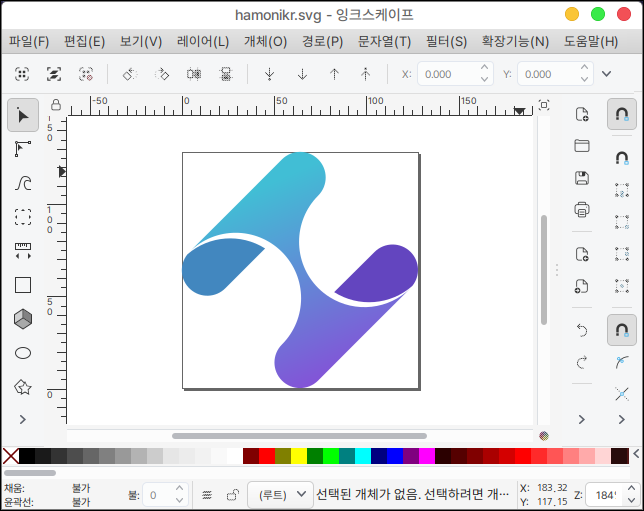Expand the tool controls overflow chevron
The image size is (644, 511).
pyautogui.click(x=606, y=74)
